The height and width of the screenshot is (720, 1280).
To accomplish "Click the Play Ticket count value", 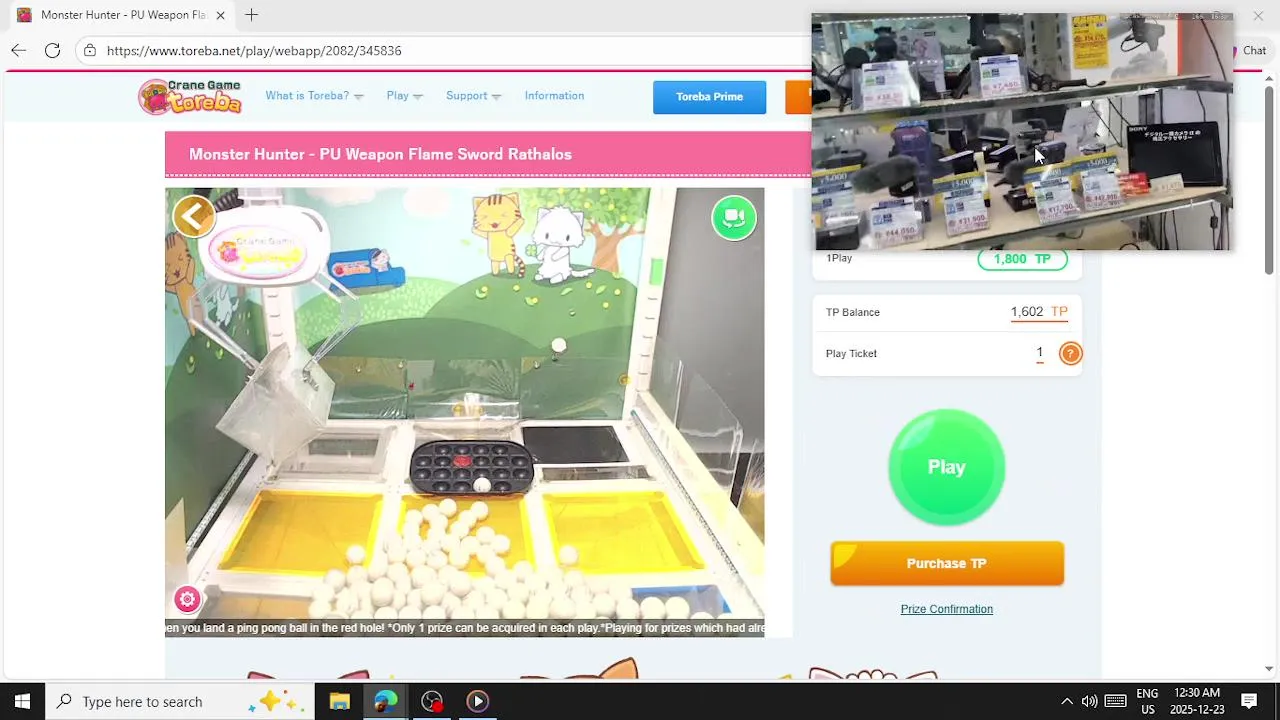I will click(1040, 353).
